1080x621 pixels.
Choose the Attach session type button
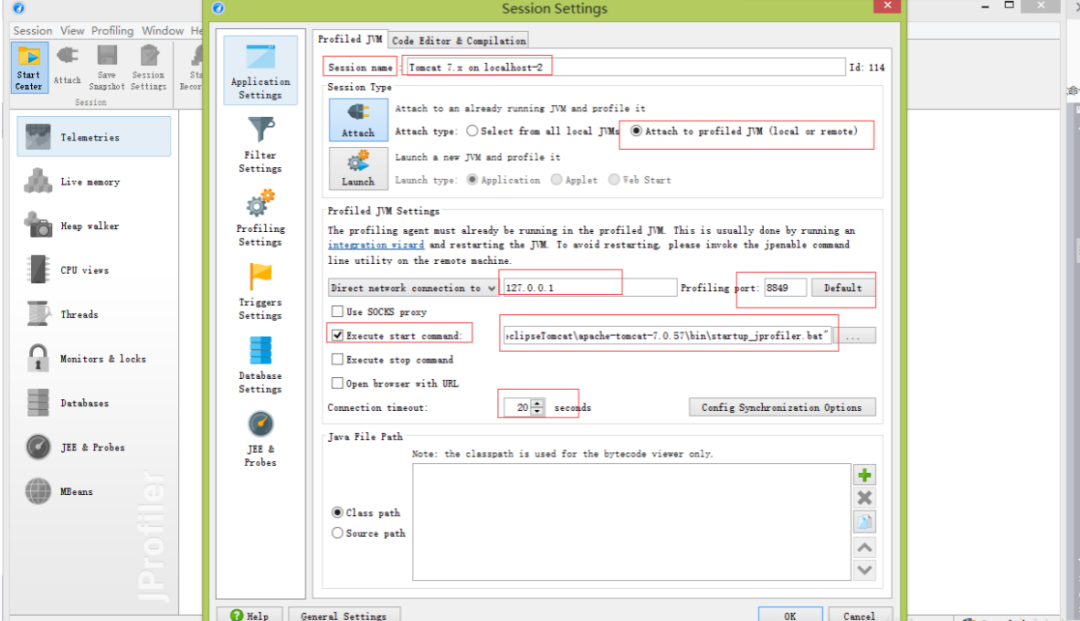click(x=358, y=120)
